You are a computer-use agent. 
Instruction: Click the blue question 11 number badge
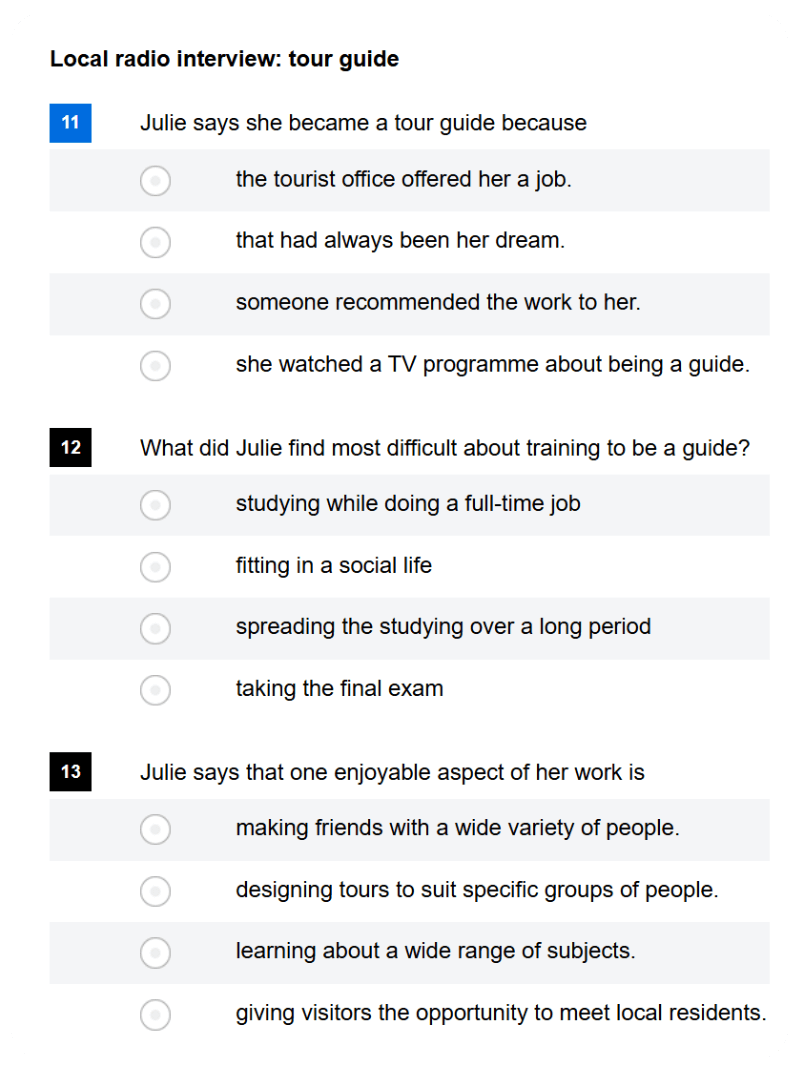pyautogui.click(x=69, y=123)
